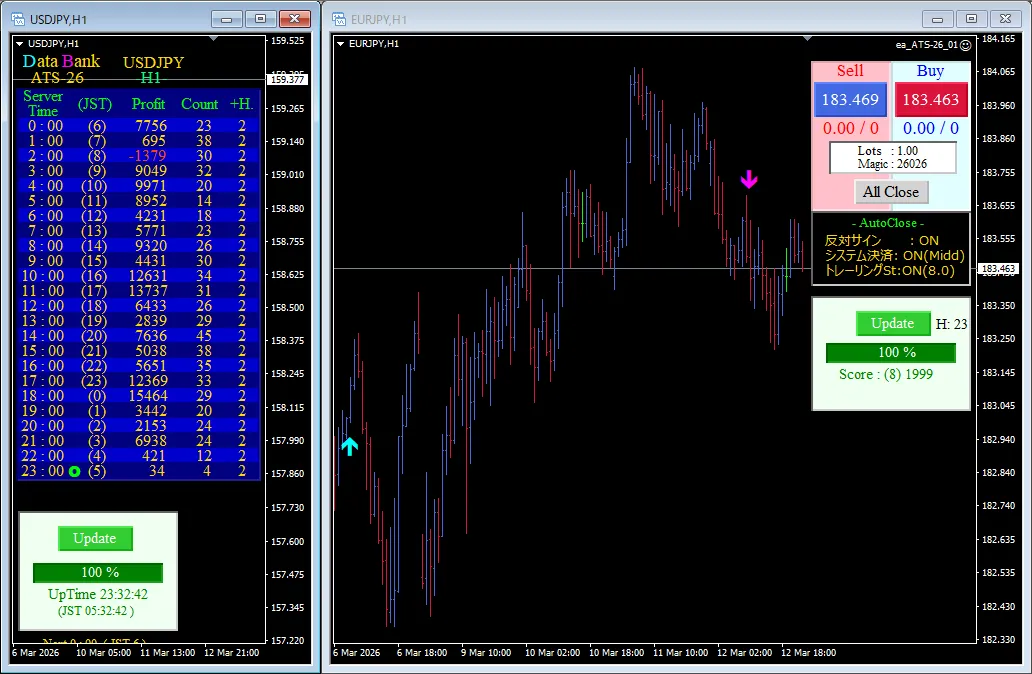Click the chart shift marker in EURJPY window
Image resolution: width=1032 pixels, height=674 pixels.
807,39
